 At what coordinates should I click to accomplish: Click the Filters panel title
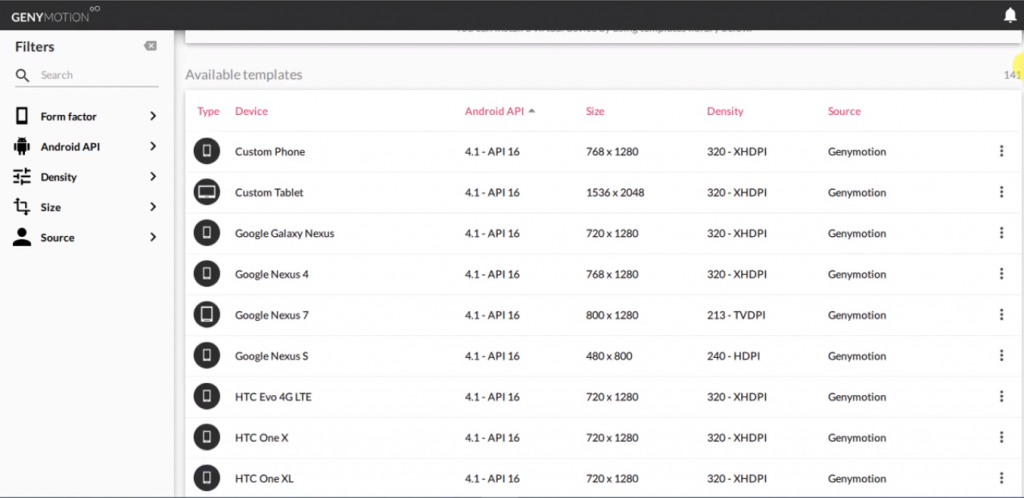(35, 46)
